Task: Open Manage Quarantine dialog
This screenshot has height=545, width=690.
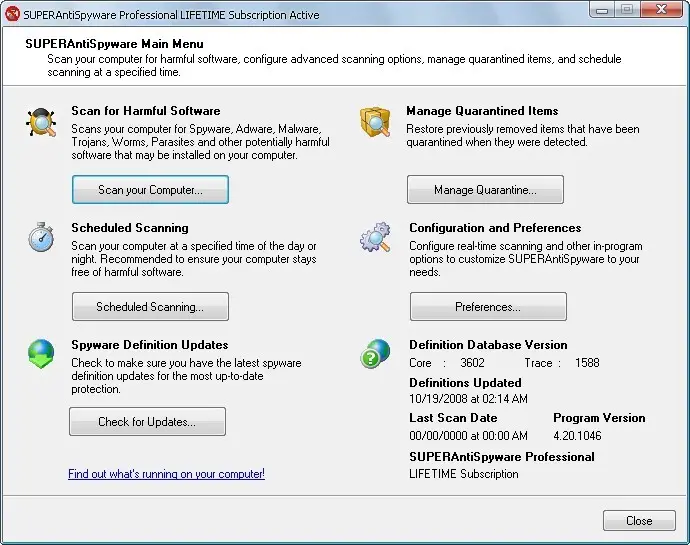Action: [x=485, y=190]
